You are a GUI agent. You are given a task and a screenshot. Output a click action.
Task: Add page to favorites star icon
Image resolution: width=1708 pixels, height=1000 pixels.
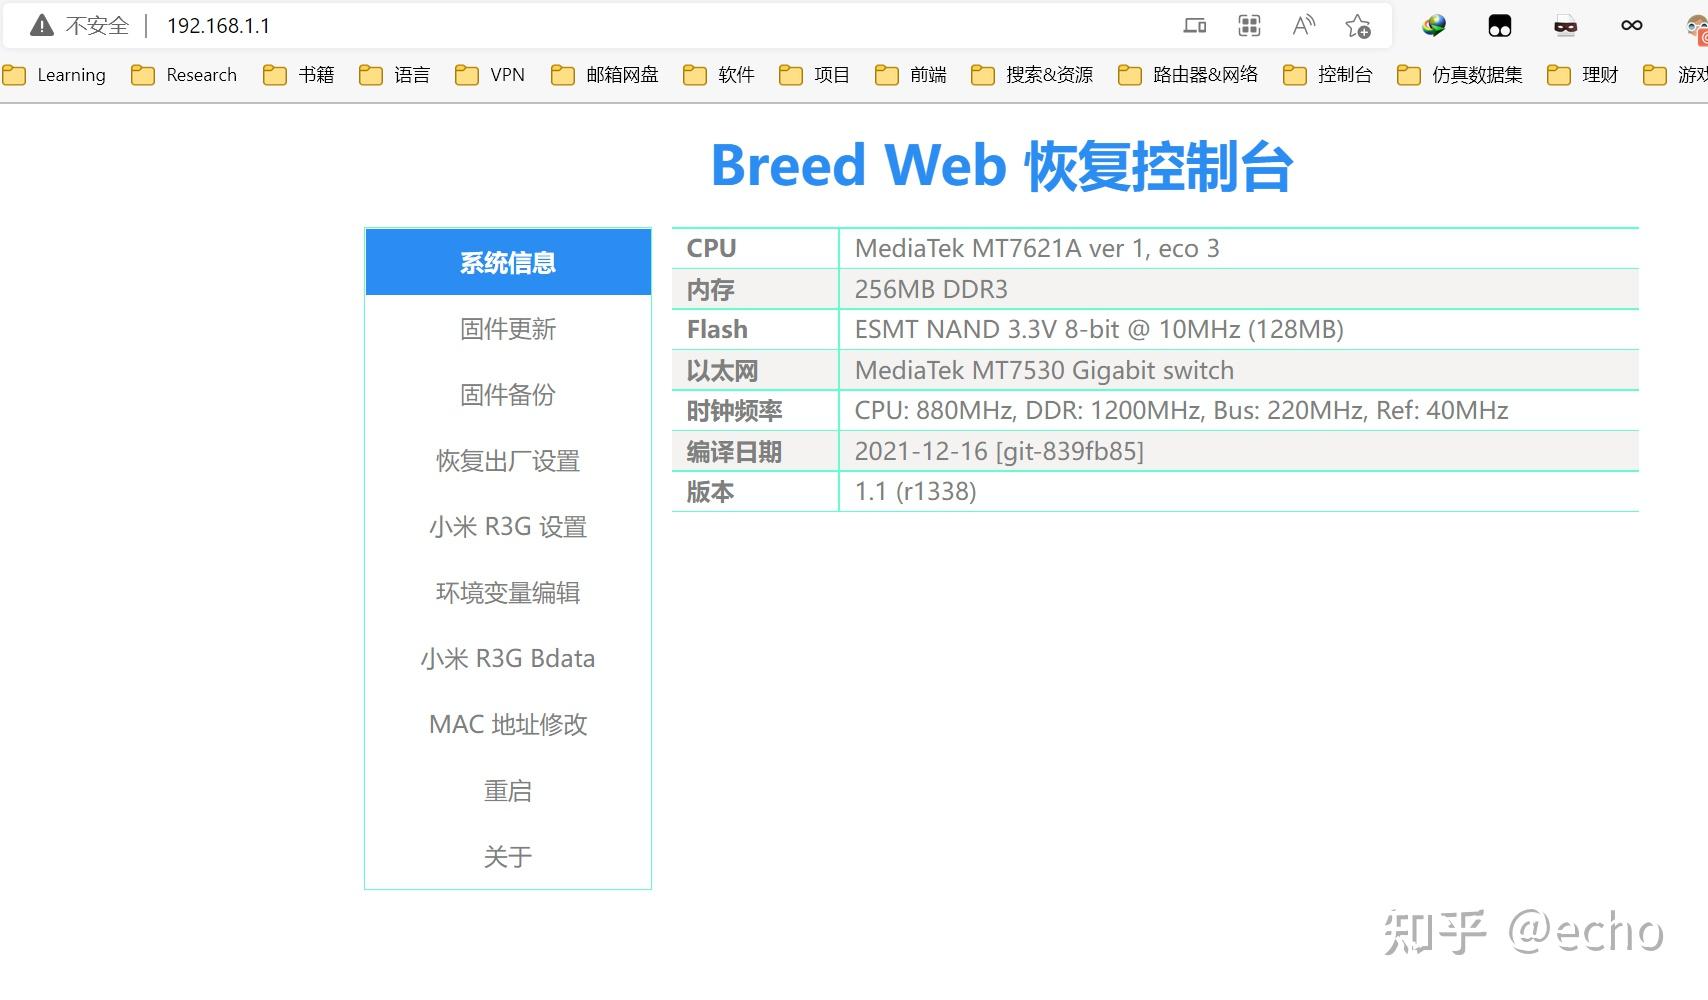pyautogui.click(x=1357, y=26)
